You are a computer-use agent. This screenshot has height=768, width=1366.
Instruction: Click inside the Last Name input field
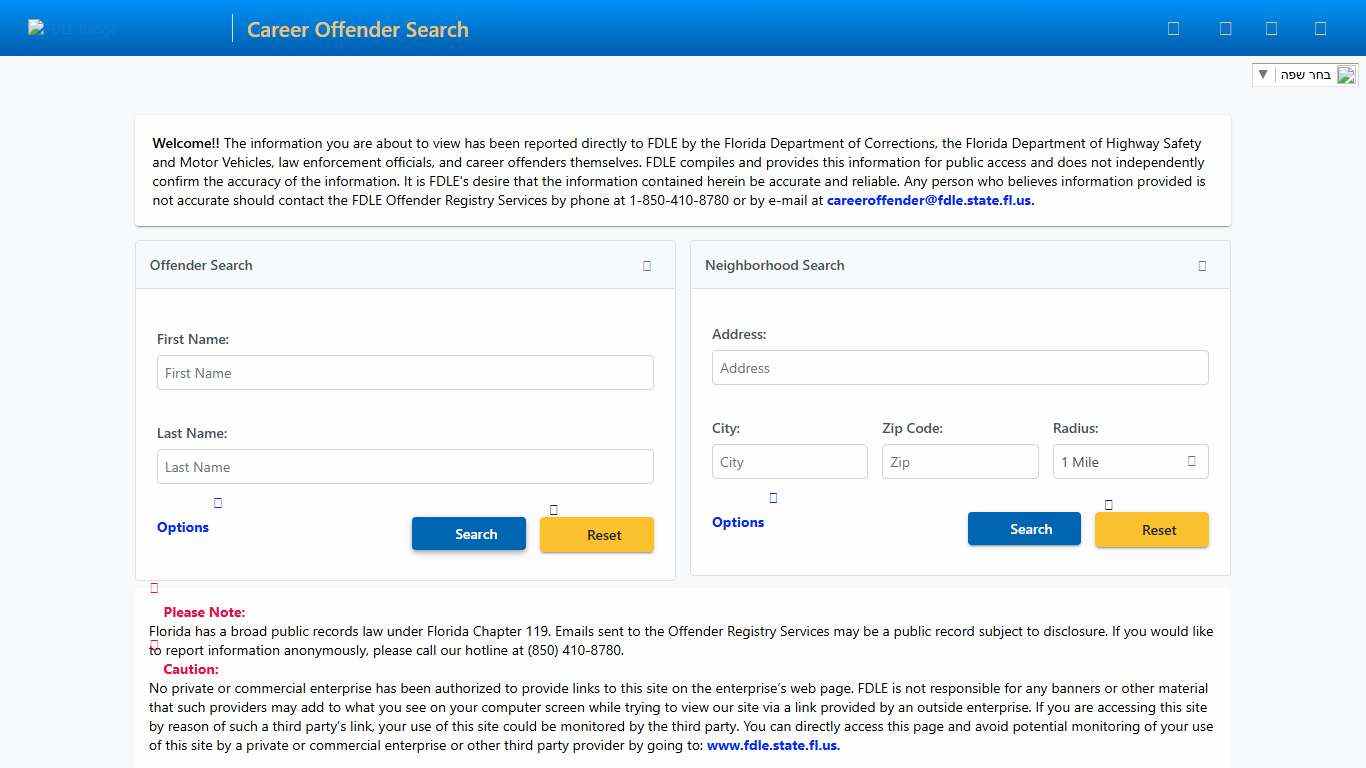pyautogui.click(x=404, y=466)
